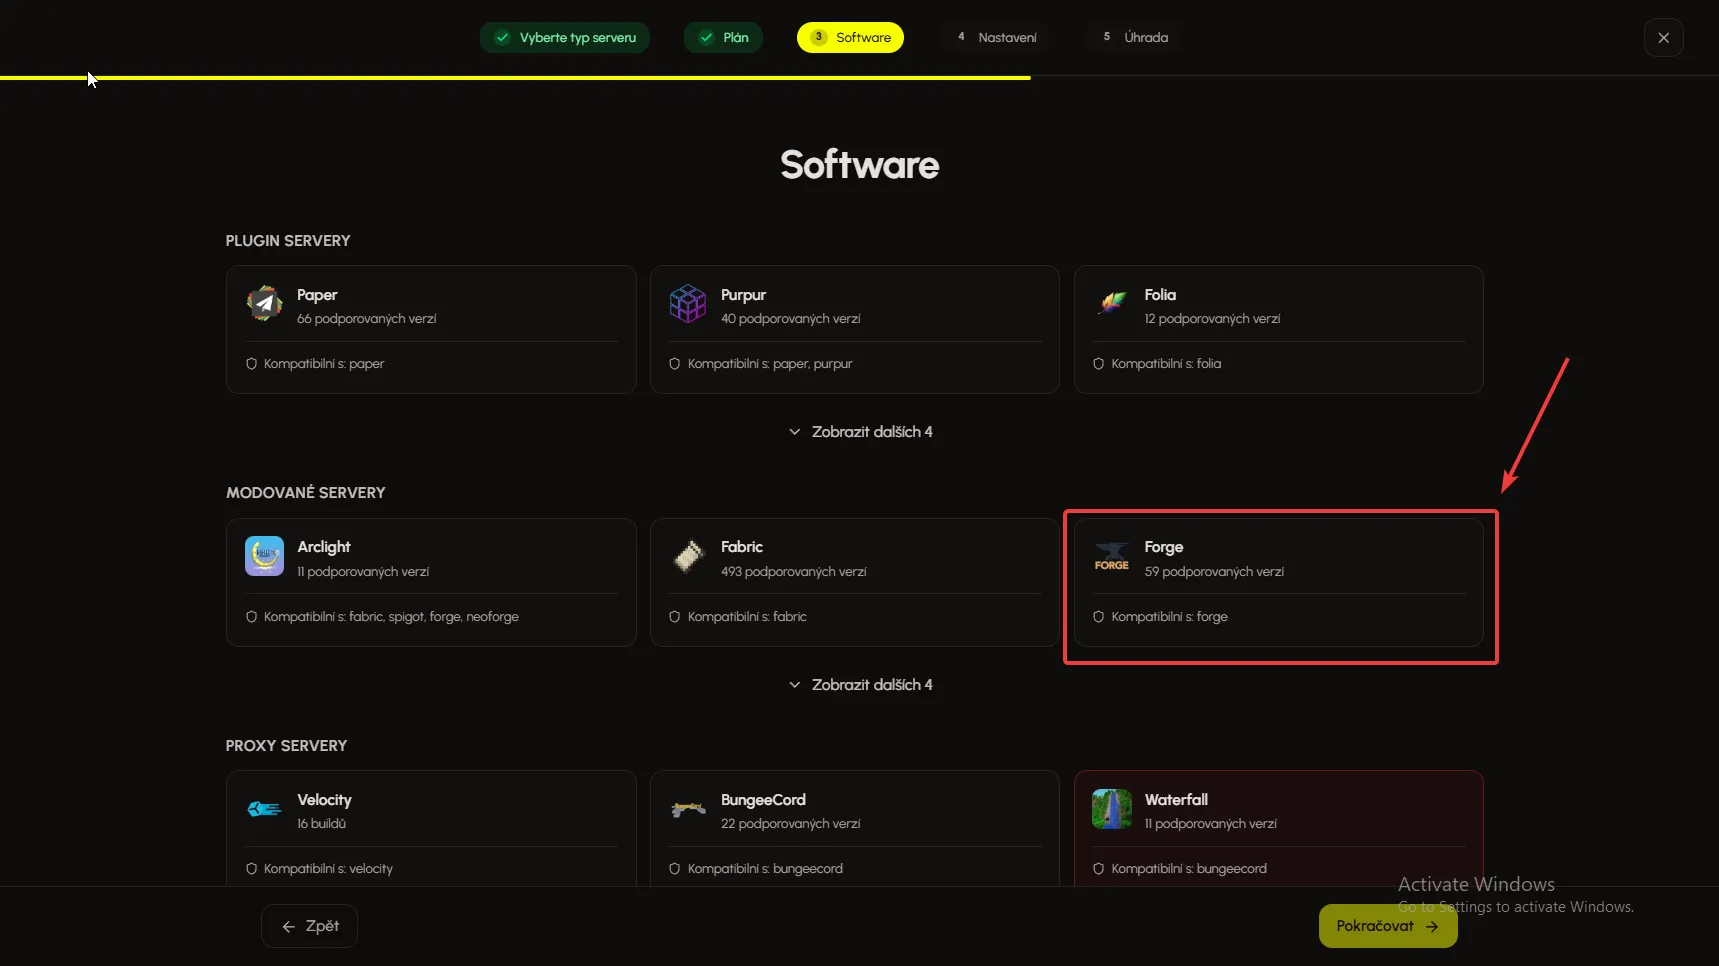Click the 'PROXY SERVERY' section heading

286,746
